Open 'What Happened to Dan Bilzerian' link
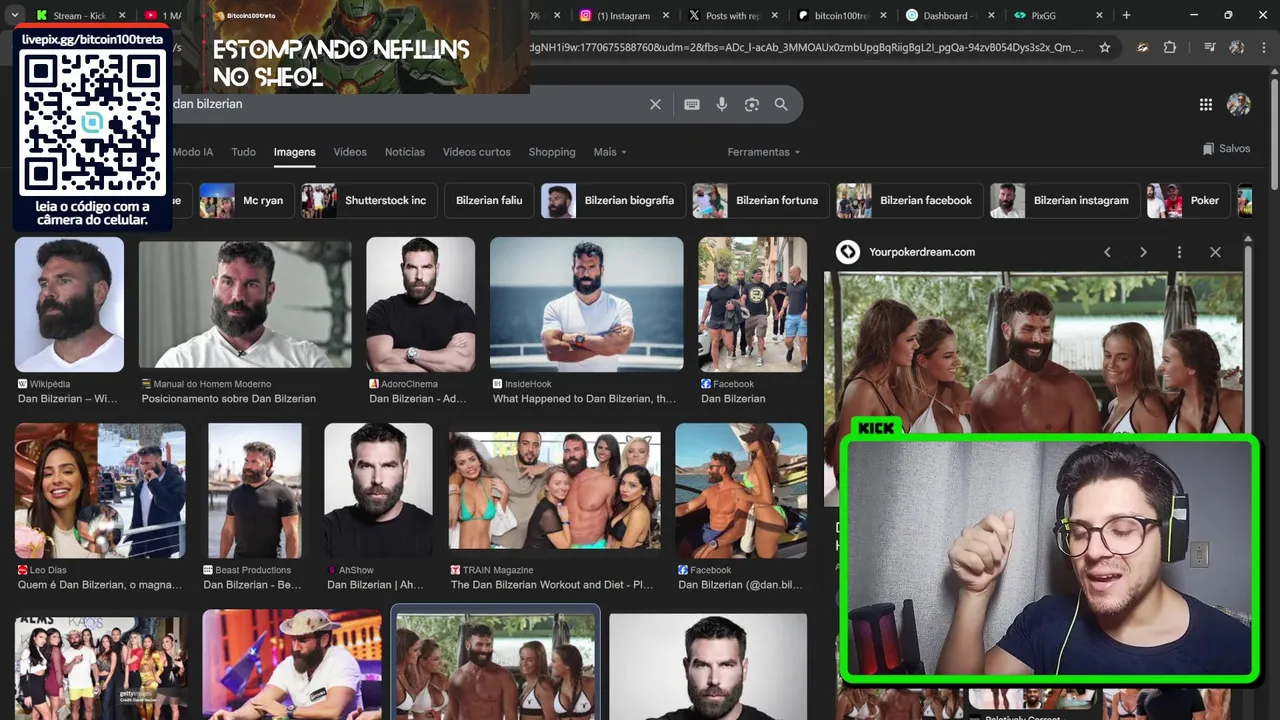The image size is (1280, 720). click(585, 398)
